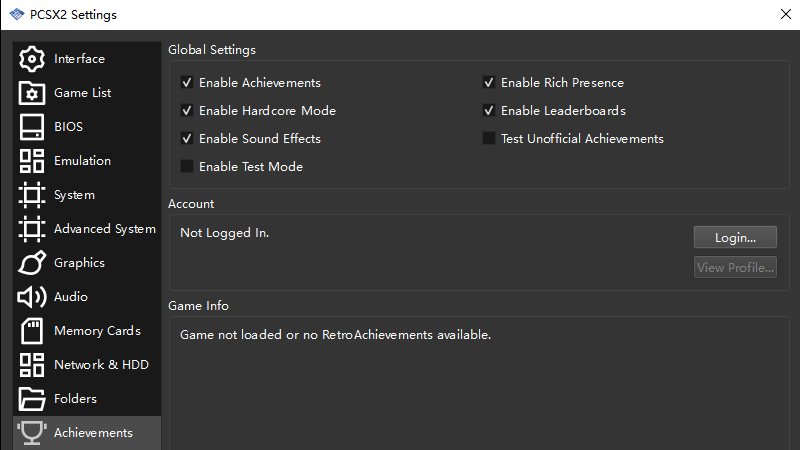Open Folders settings label
Image resolution: width=800 pixels, height=450 pixels.
pos(76,399)
